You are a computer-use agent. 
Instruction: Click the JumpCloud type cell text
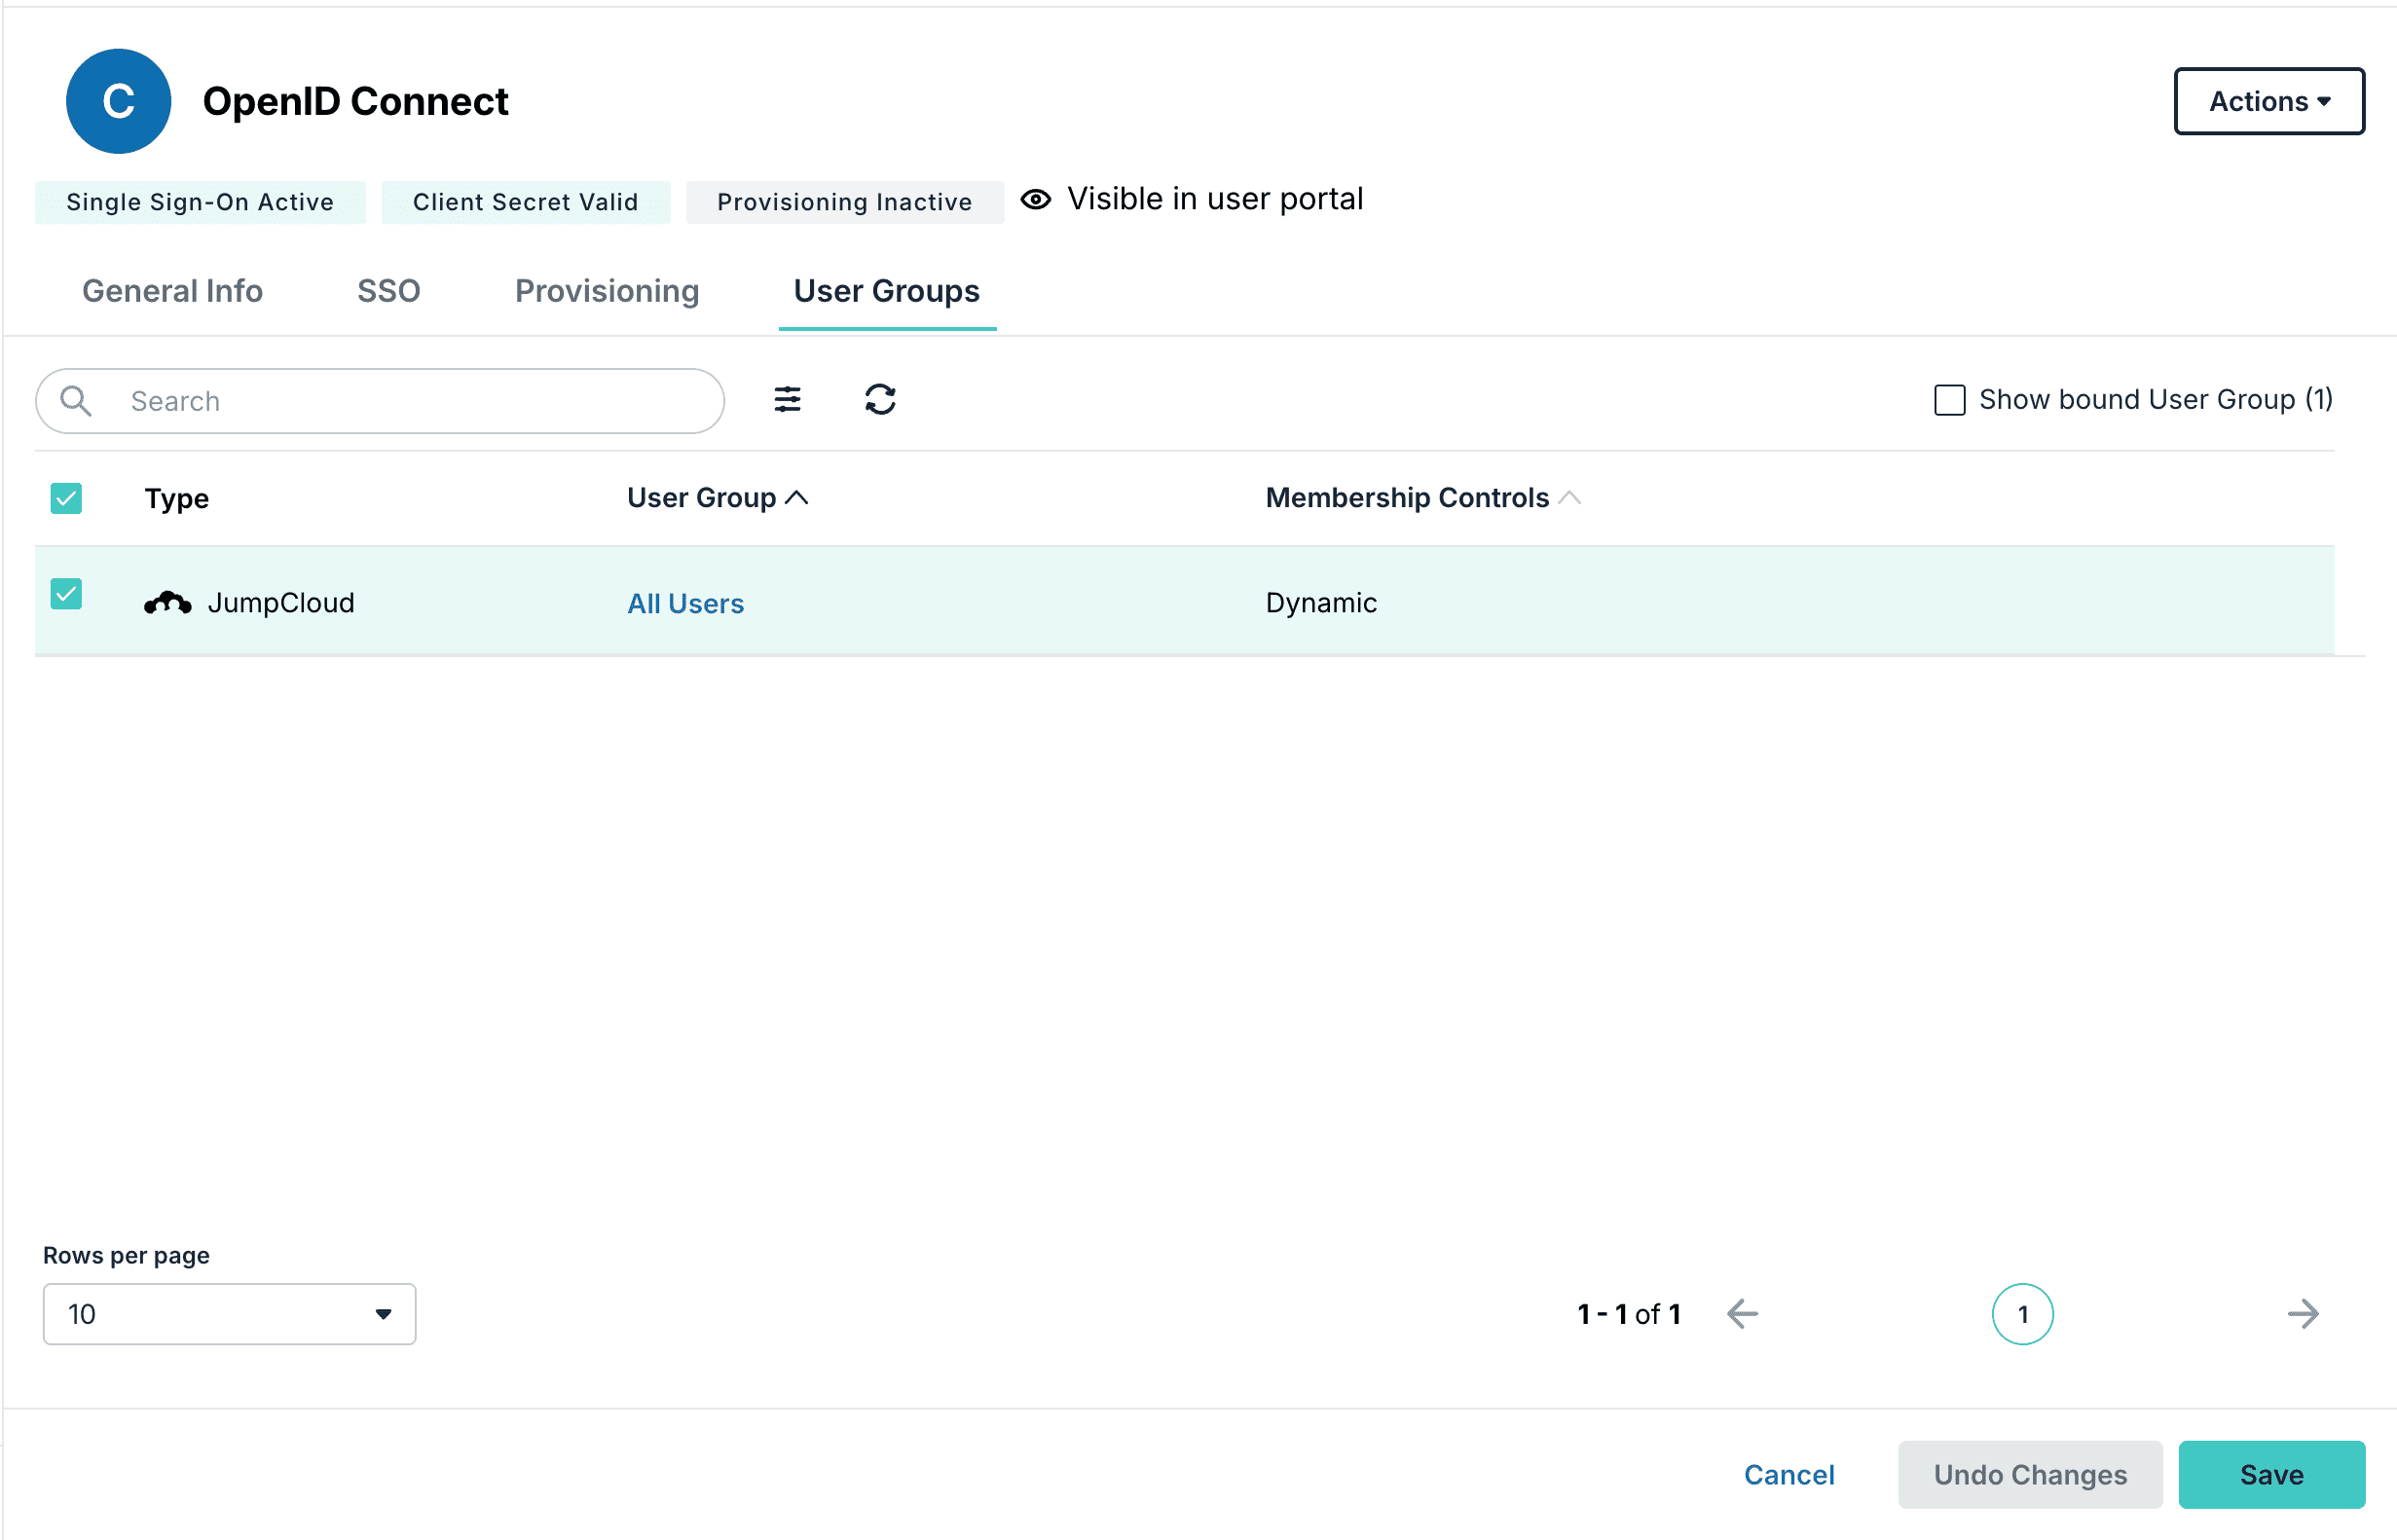281,603
